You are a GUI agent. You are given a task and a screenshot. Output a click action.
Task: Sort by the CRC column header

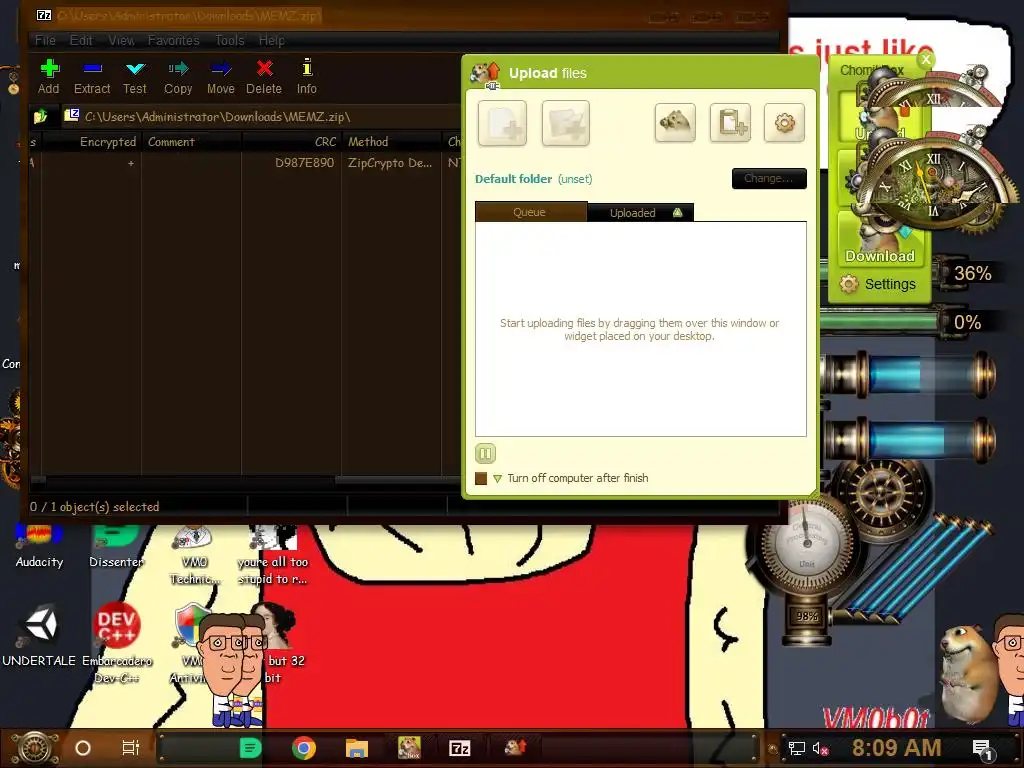[291, 142]
